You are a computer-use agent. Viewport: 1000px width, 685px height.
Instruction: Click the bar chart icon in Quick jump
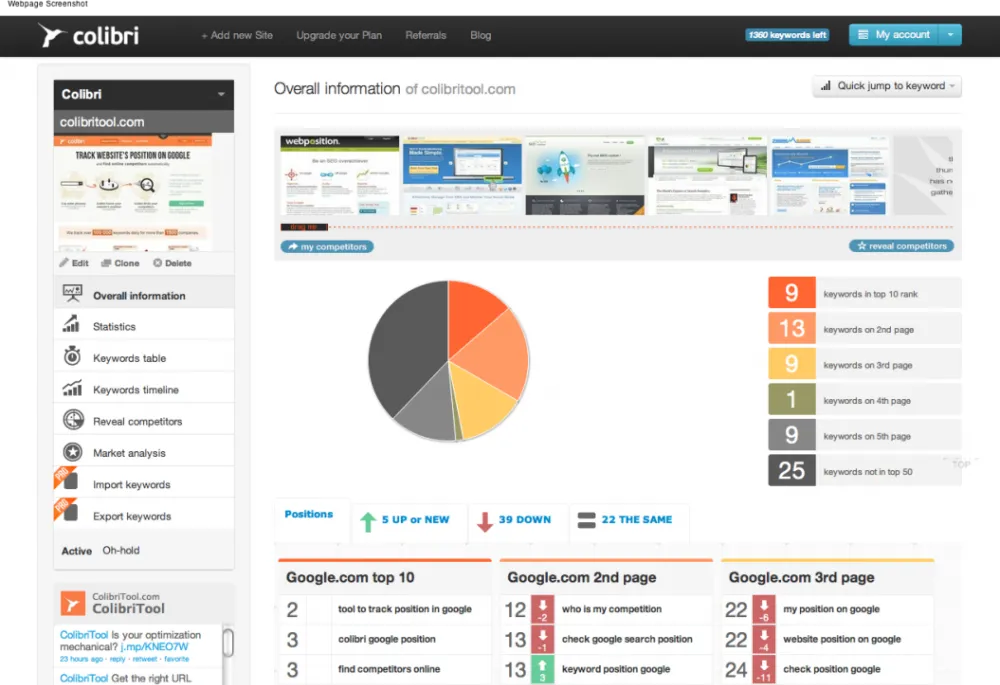[x=826, y=85]
